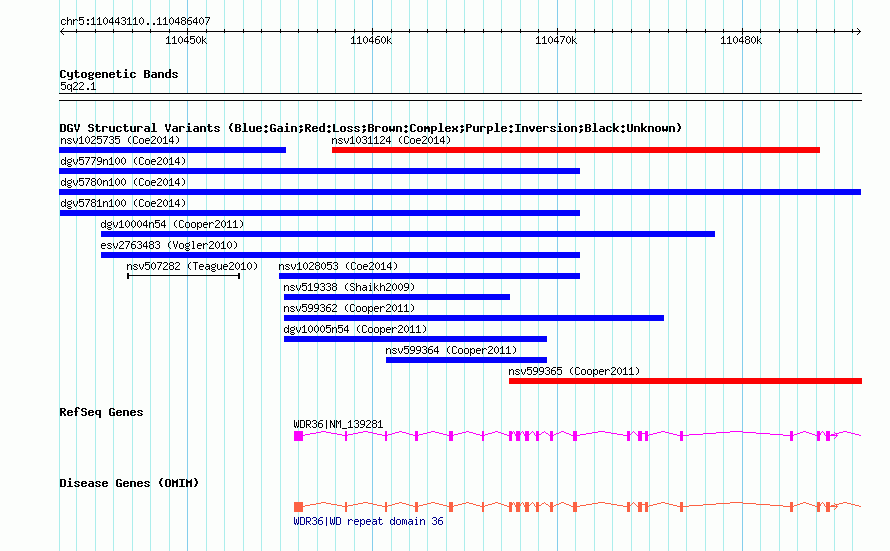Select the blue bar under nsv599362

coord(474,318)
